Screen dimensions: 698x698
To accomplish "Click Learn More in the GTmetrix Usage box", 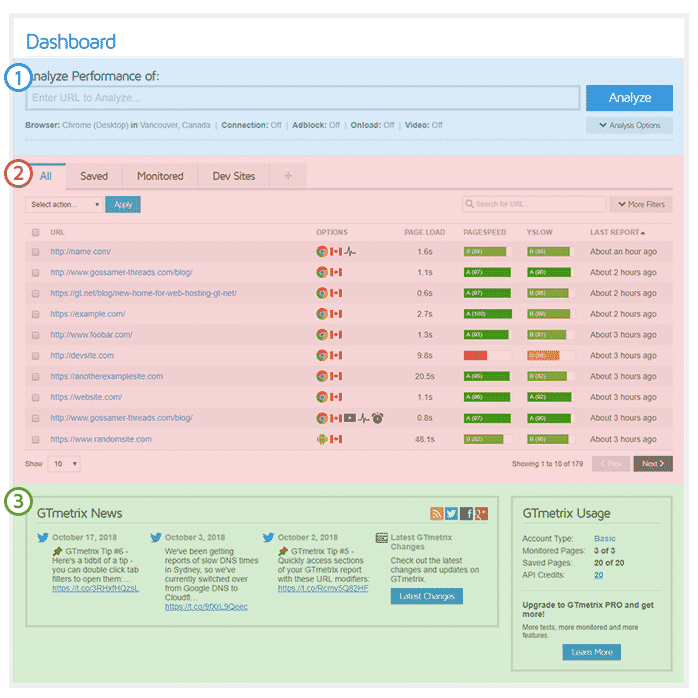I will click(592, 652).
